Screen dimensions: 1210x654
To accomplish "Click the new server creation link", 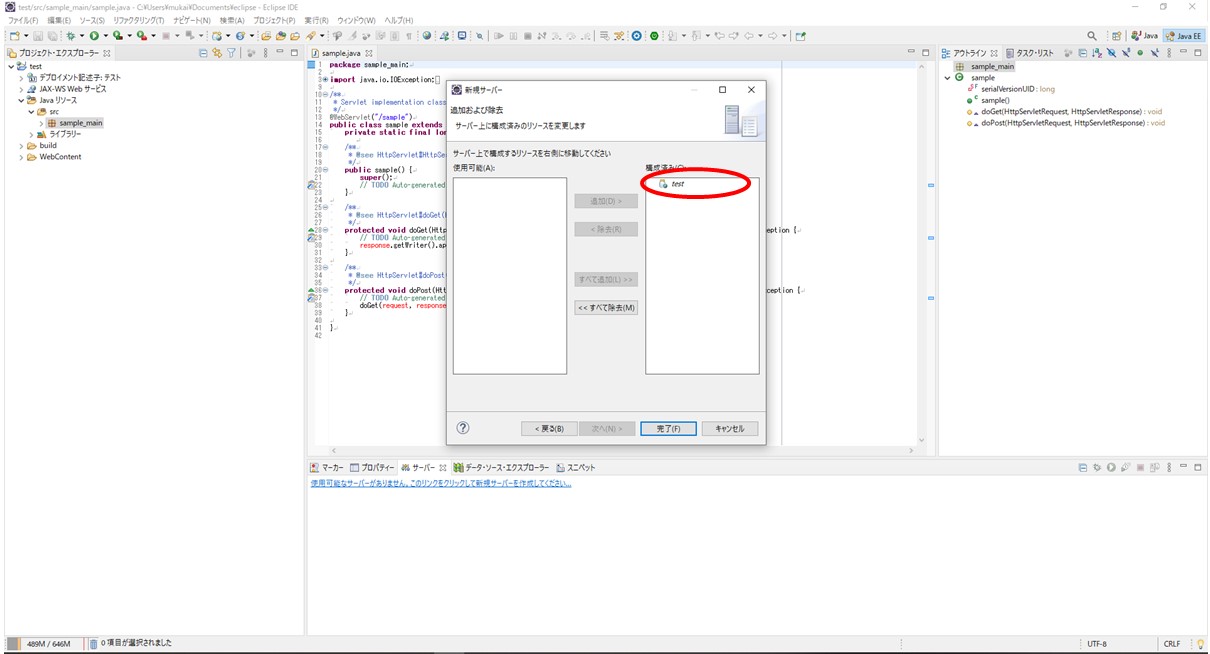I will click(x=441, y=483).
